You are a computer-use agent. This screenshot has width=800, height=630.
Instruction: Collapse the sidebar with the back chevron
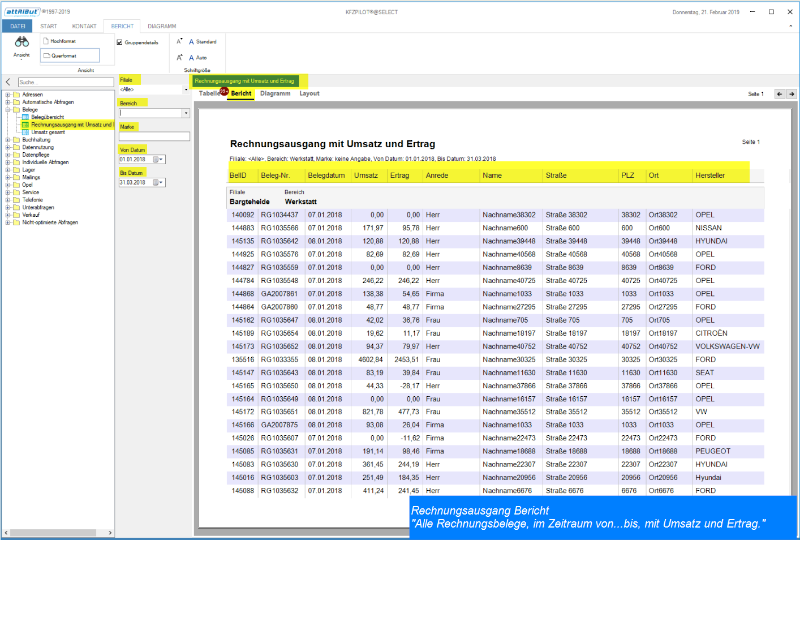pyautogui.click(x=7, y=82)
